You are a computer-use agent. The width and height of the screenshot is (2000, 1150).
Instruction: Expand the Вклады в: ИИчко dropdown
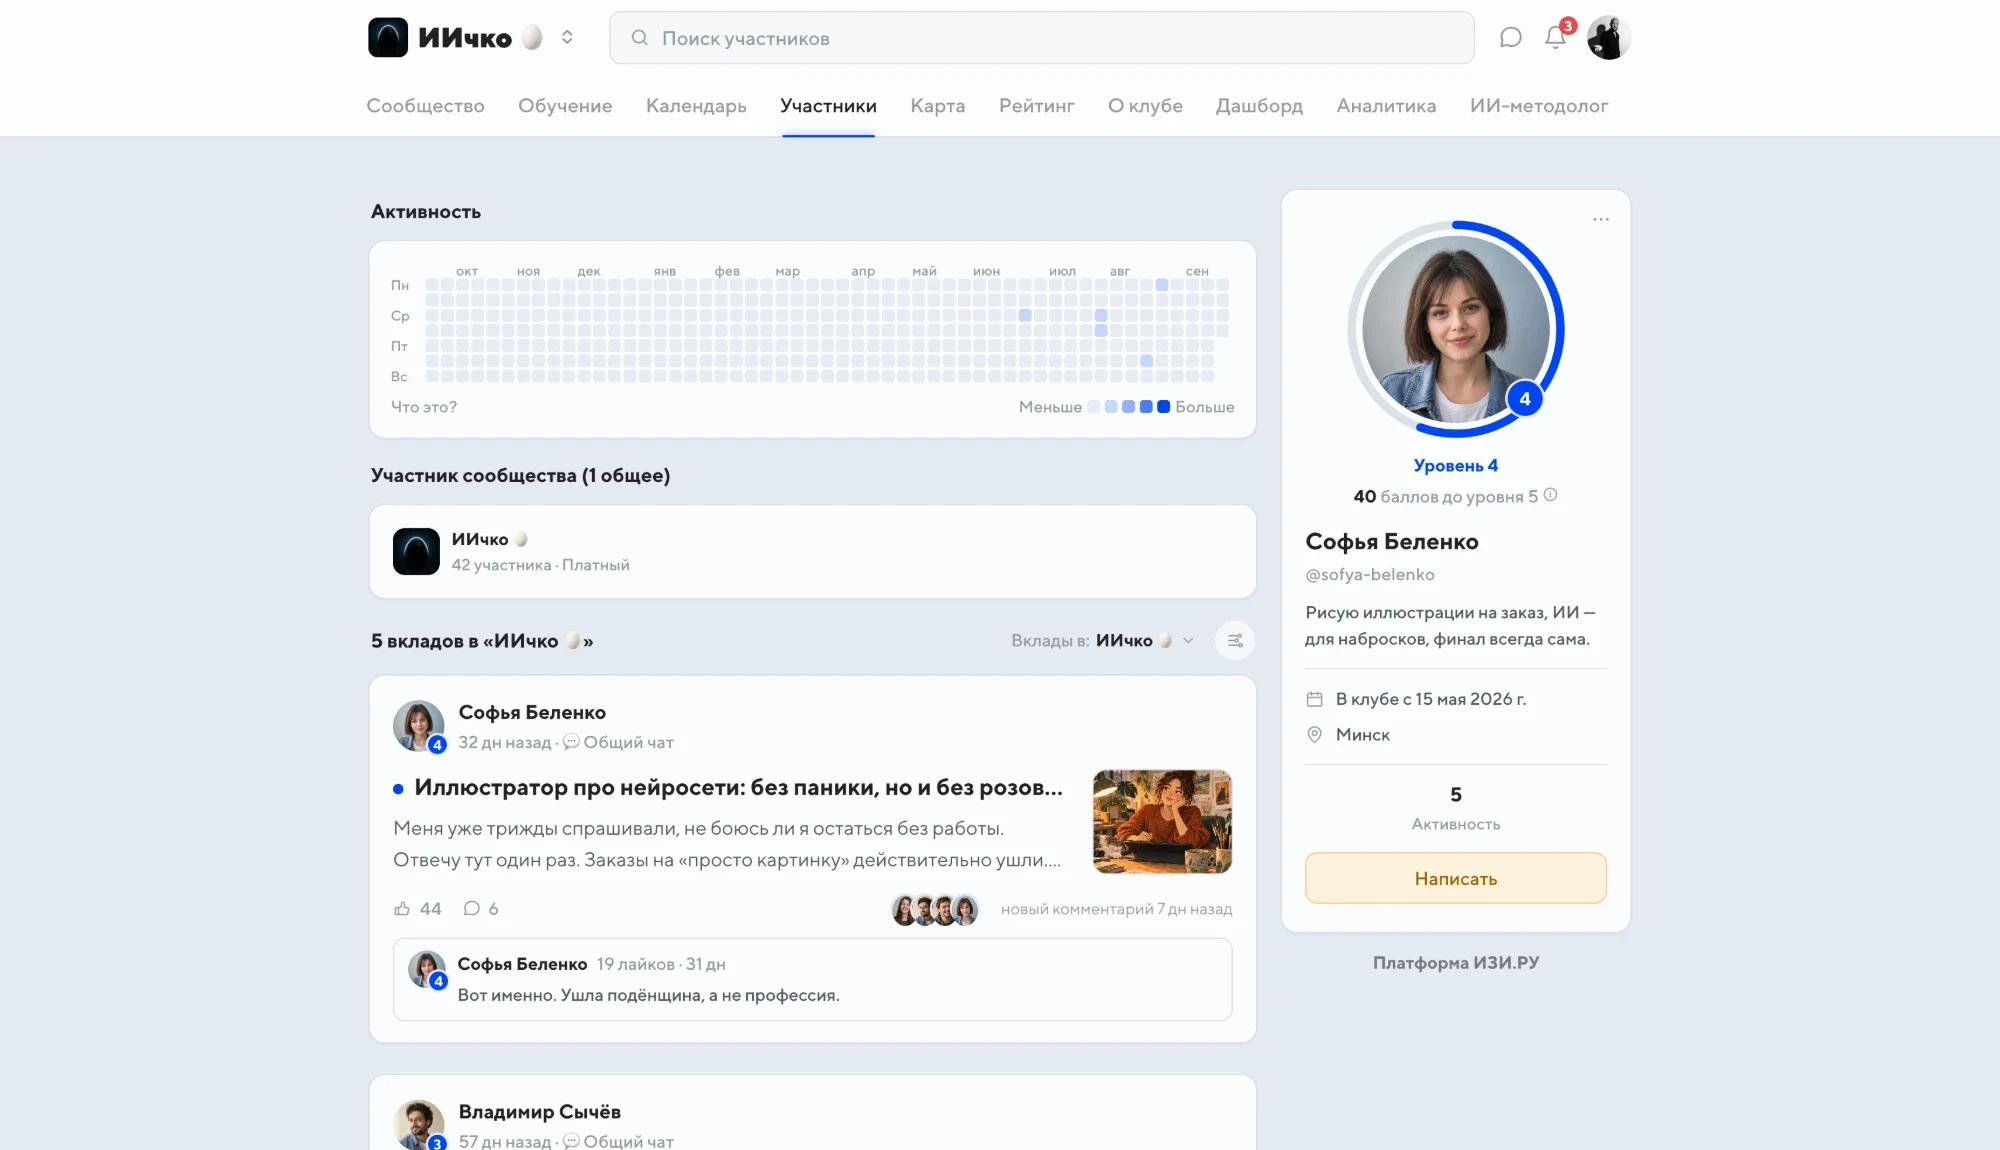(1103, 641)
